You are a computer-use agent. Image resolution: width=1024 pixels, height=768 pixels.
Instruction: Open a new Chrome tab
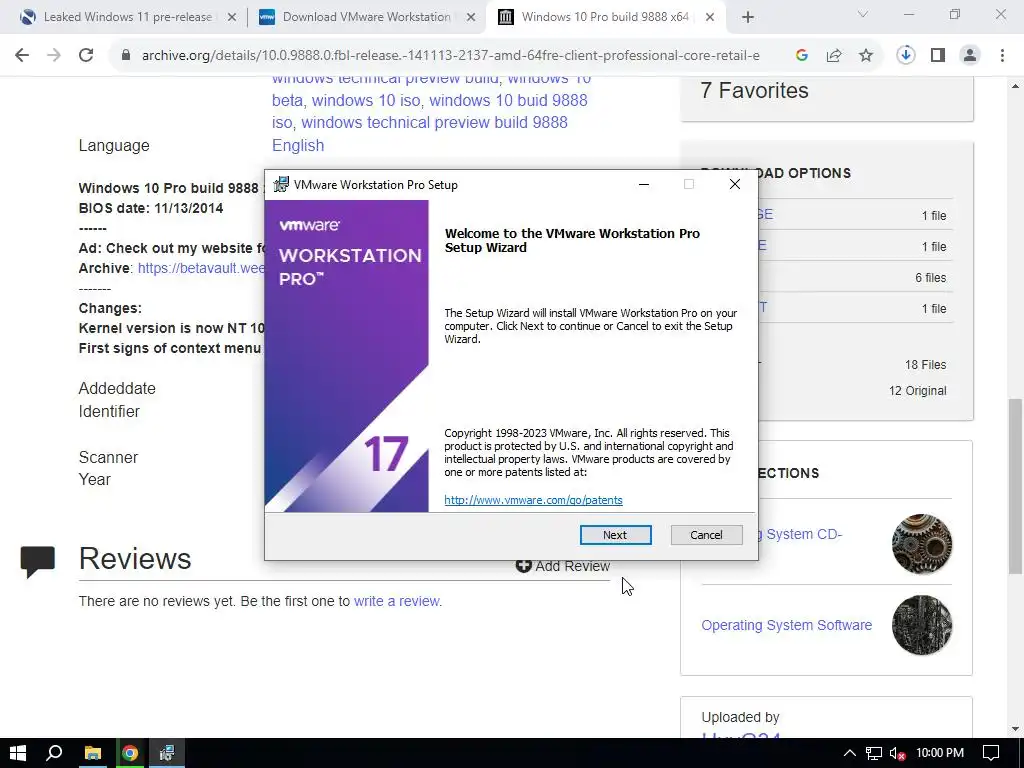[x=748, y=18]
